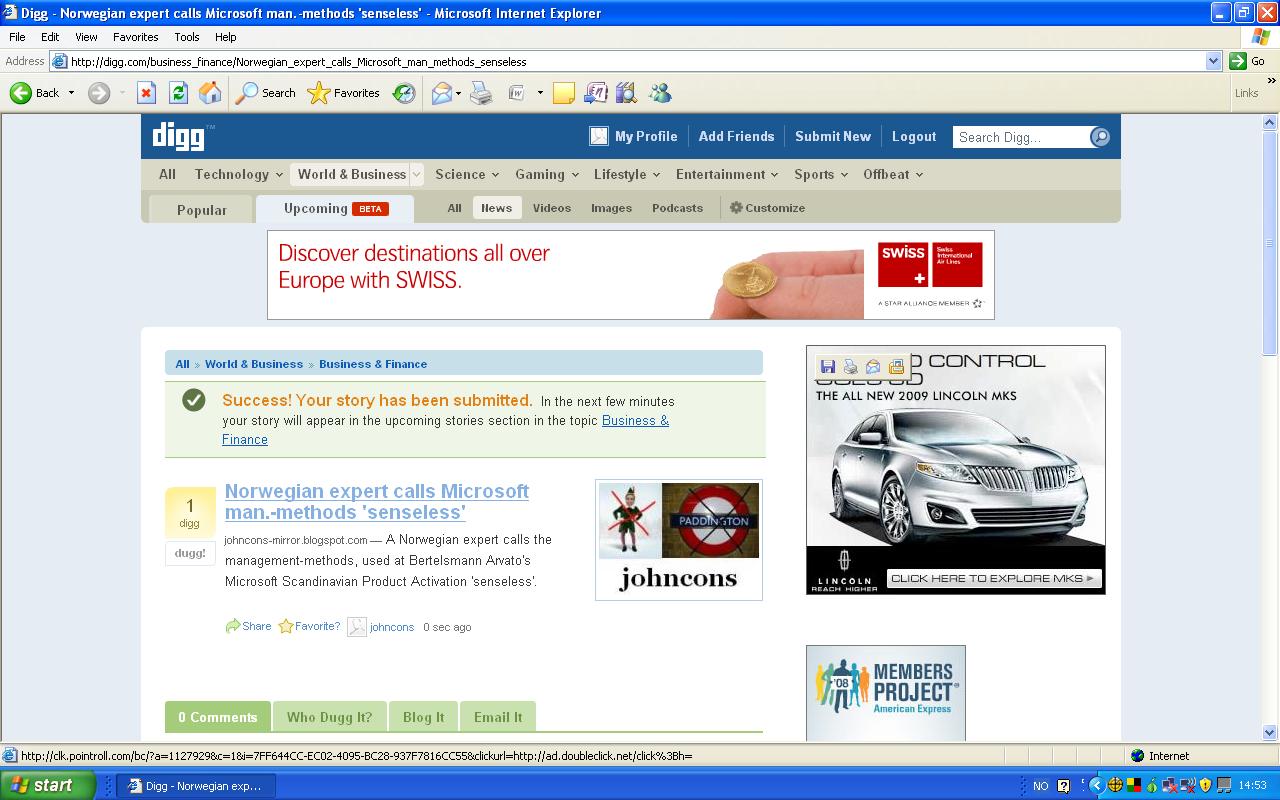Click the magnifier button in Digg search

[x=1100, y=137]
